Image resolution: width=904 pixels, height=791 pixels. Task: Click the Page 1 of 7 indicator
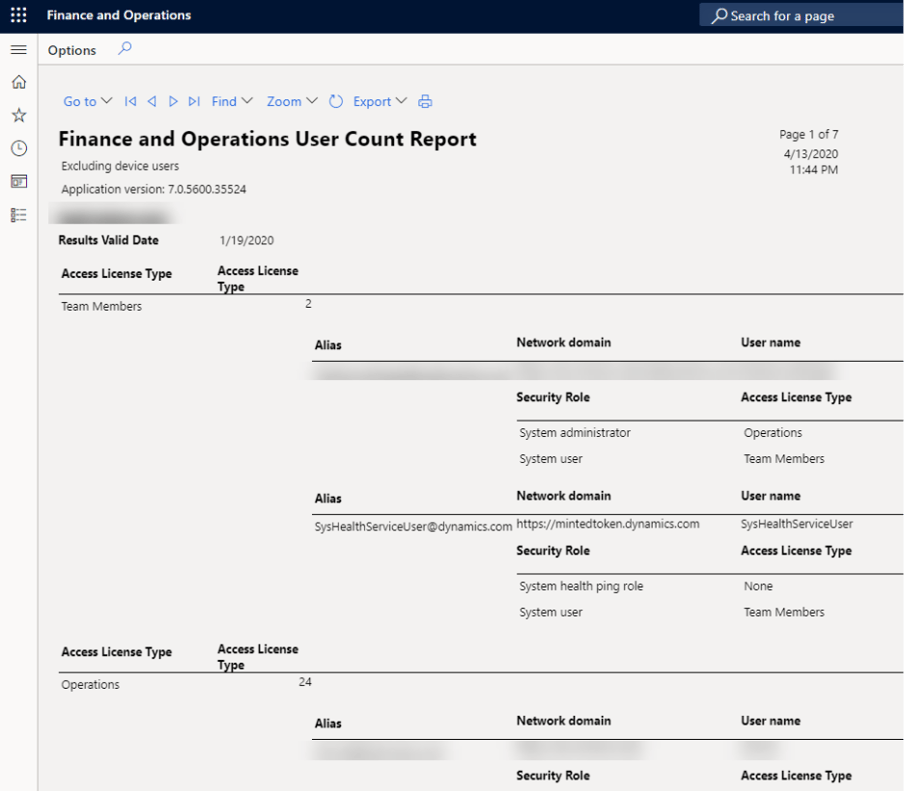pos(808,134)
